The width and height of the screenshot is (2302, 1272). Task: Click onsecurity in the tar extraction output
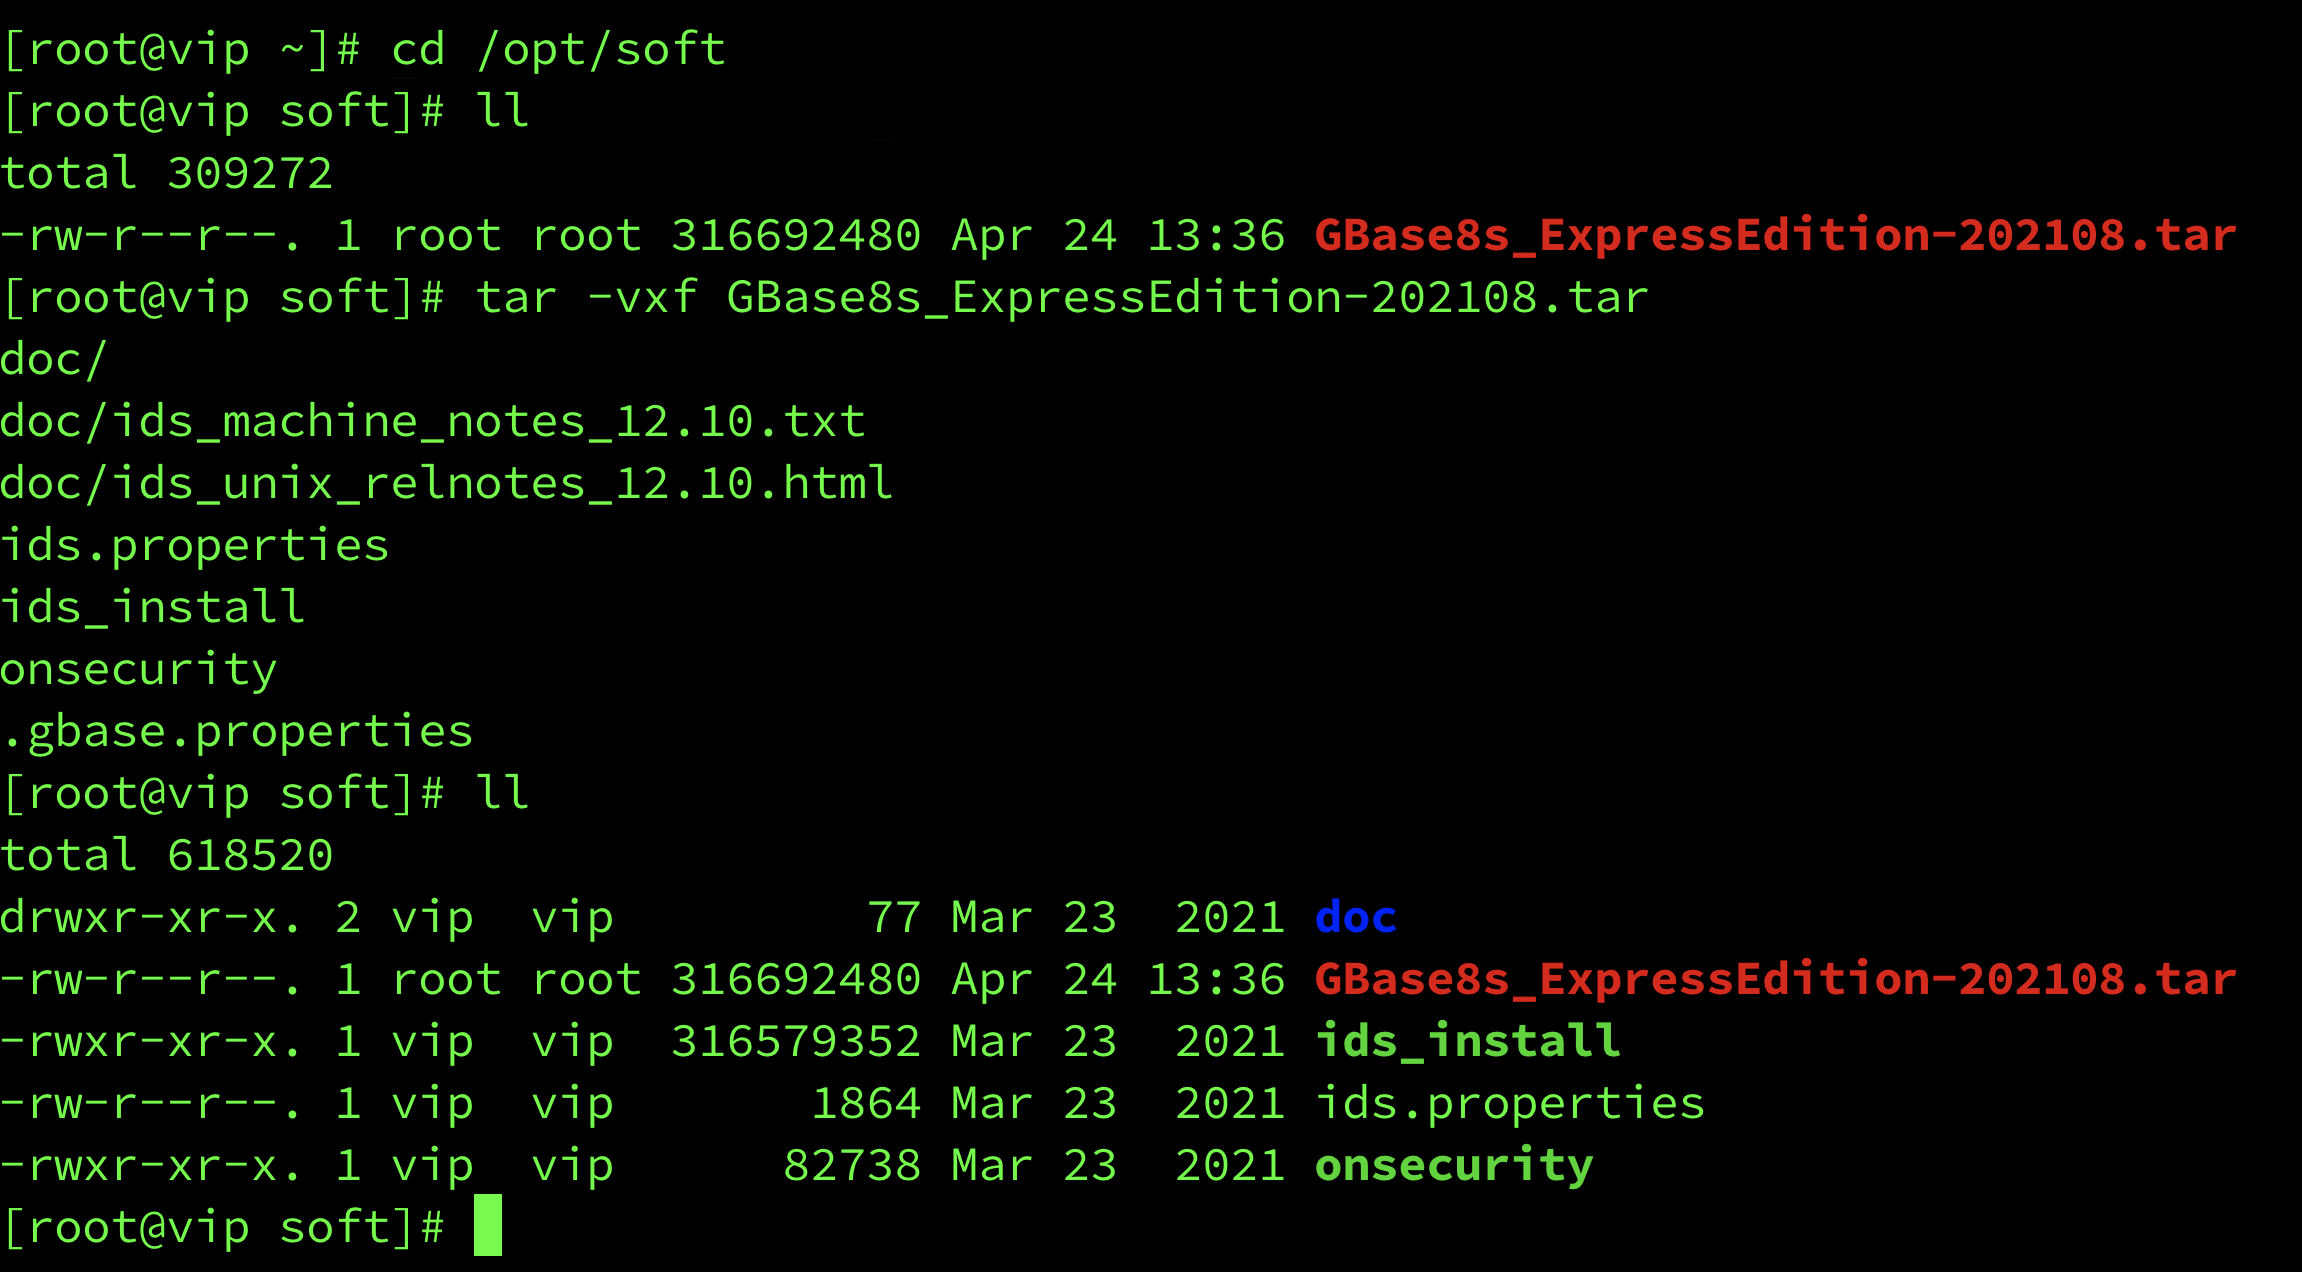(139, 671)
